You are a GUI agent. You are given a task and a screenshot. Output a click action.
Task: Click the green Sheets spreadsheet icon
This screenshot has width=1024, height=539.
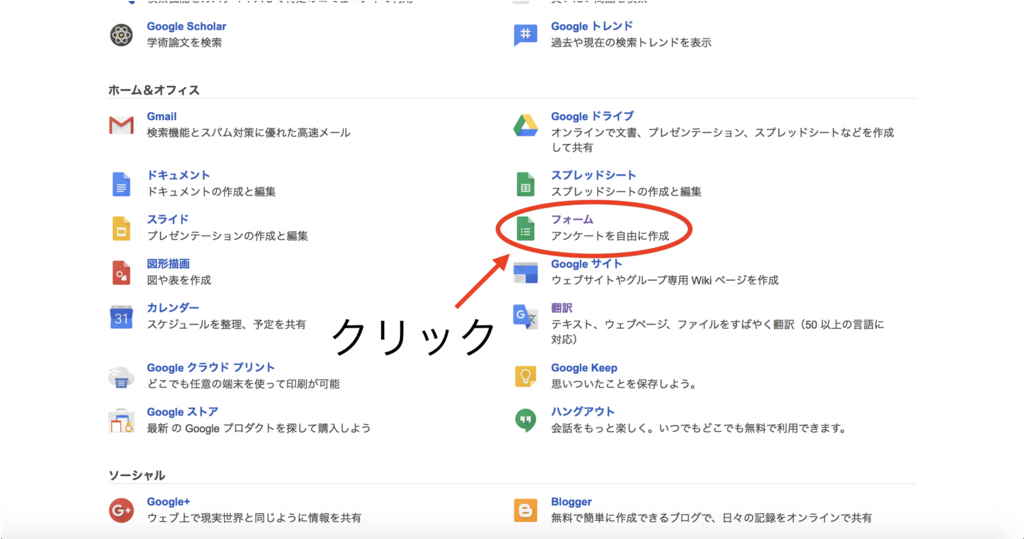pos(525,184)
